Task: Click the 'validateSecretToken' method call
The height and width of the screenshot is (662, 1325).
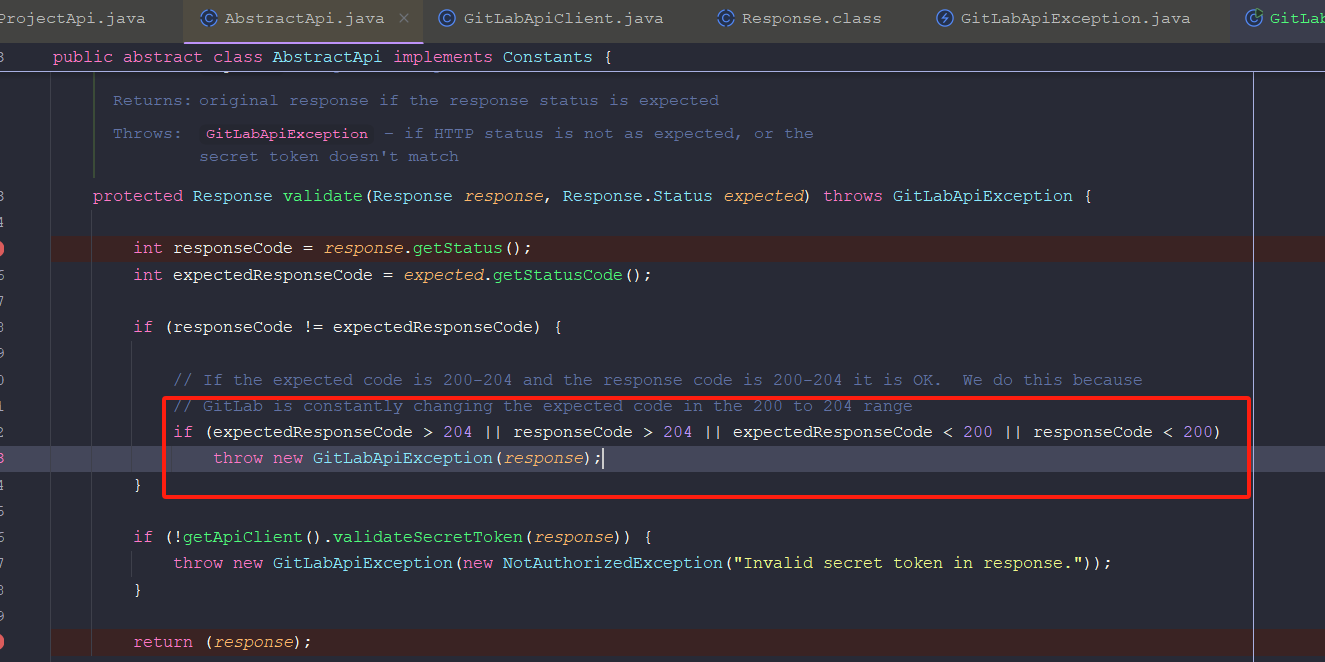Action: (x=428, y=537)
